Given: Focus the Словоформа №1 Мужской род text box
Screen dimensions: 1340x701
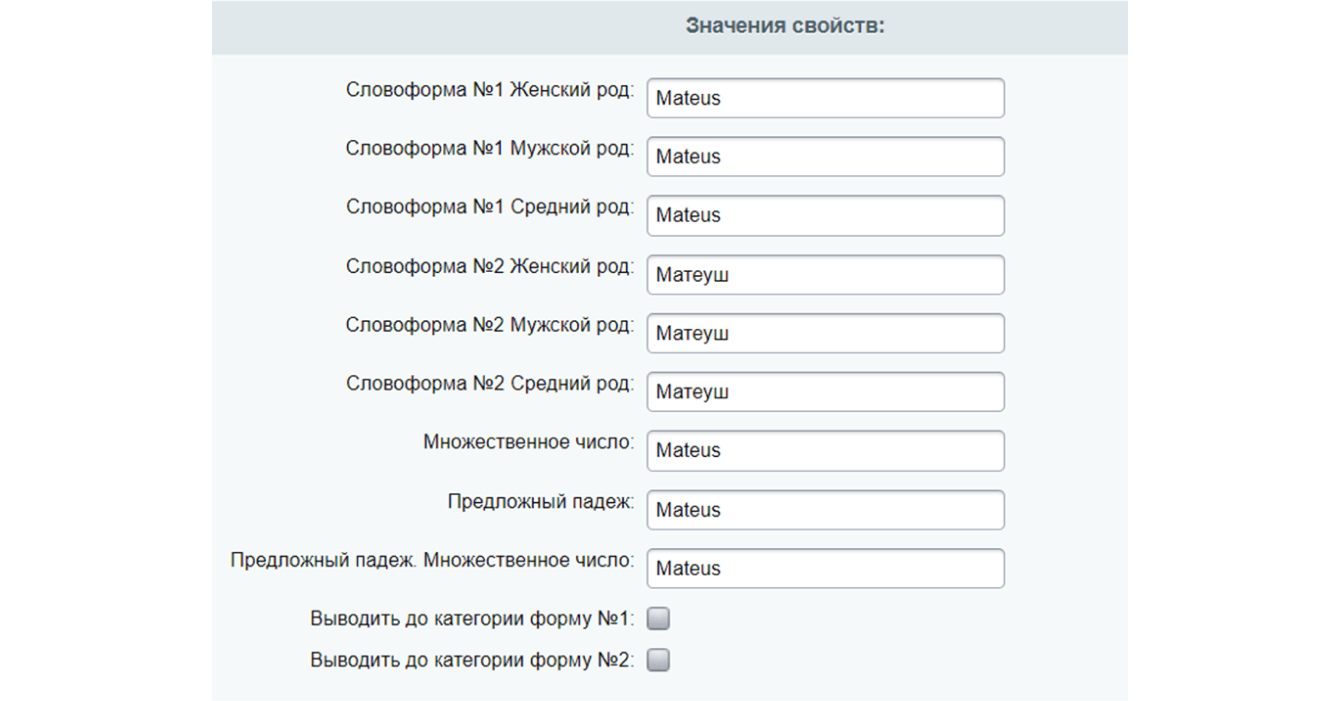Looking at the screenshot, I should 825,157.
